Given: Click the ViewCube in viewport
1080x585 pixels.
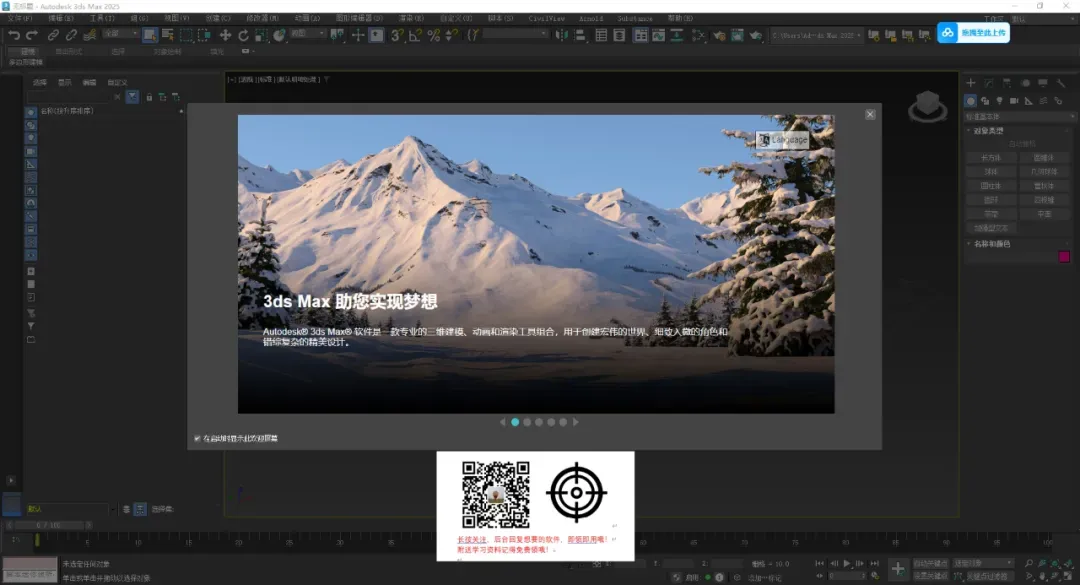Looking at the screenshot, I should (x=928, y=106).
